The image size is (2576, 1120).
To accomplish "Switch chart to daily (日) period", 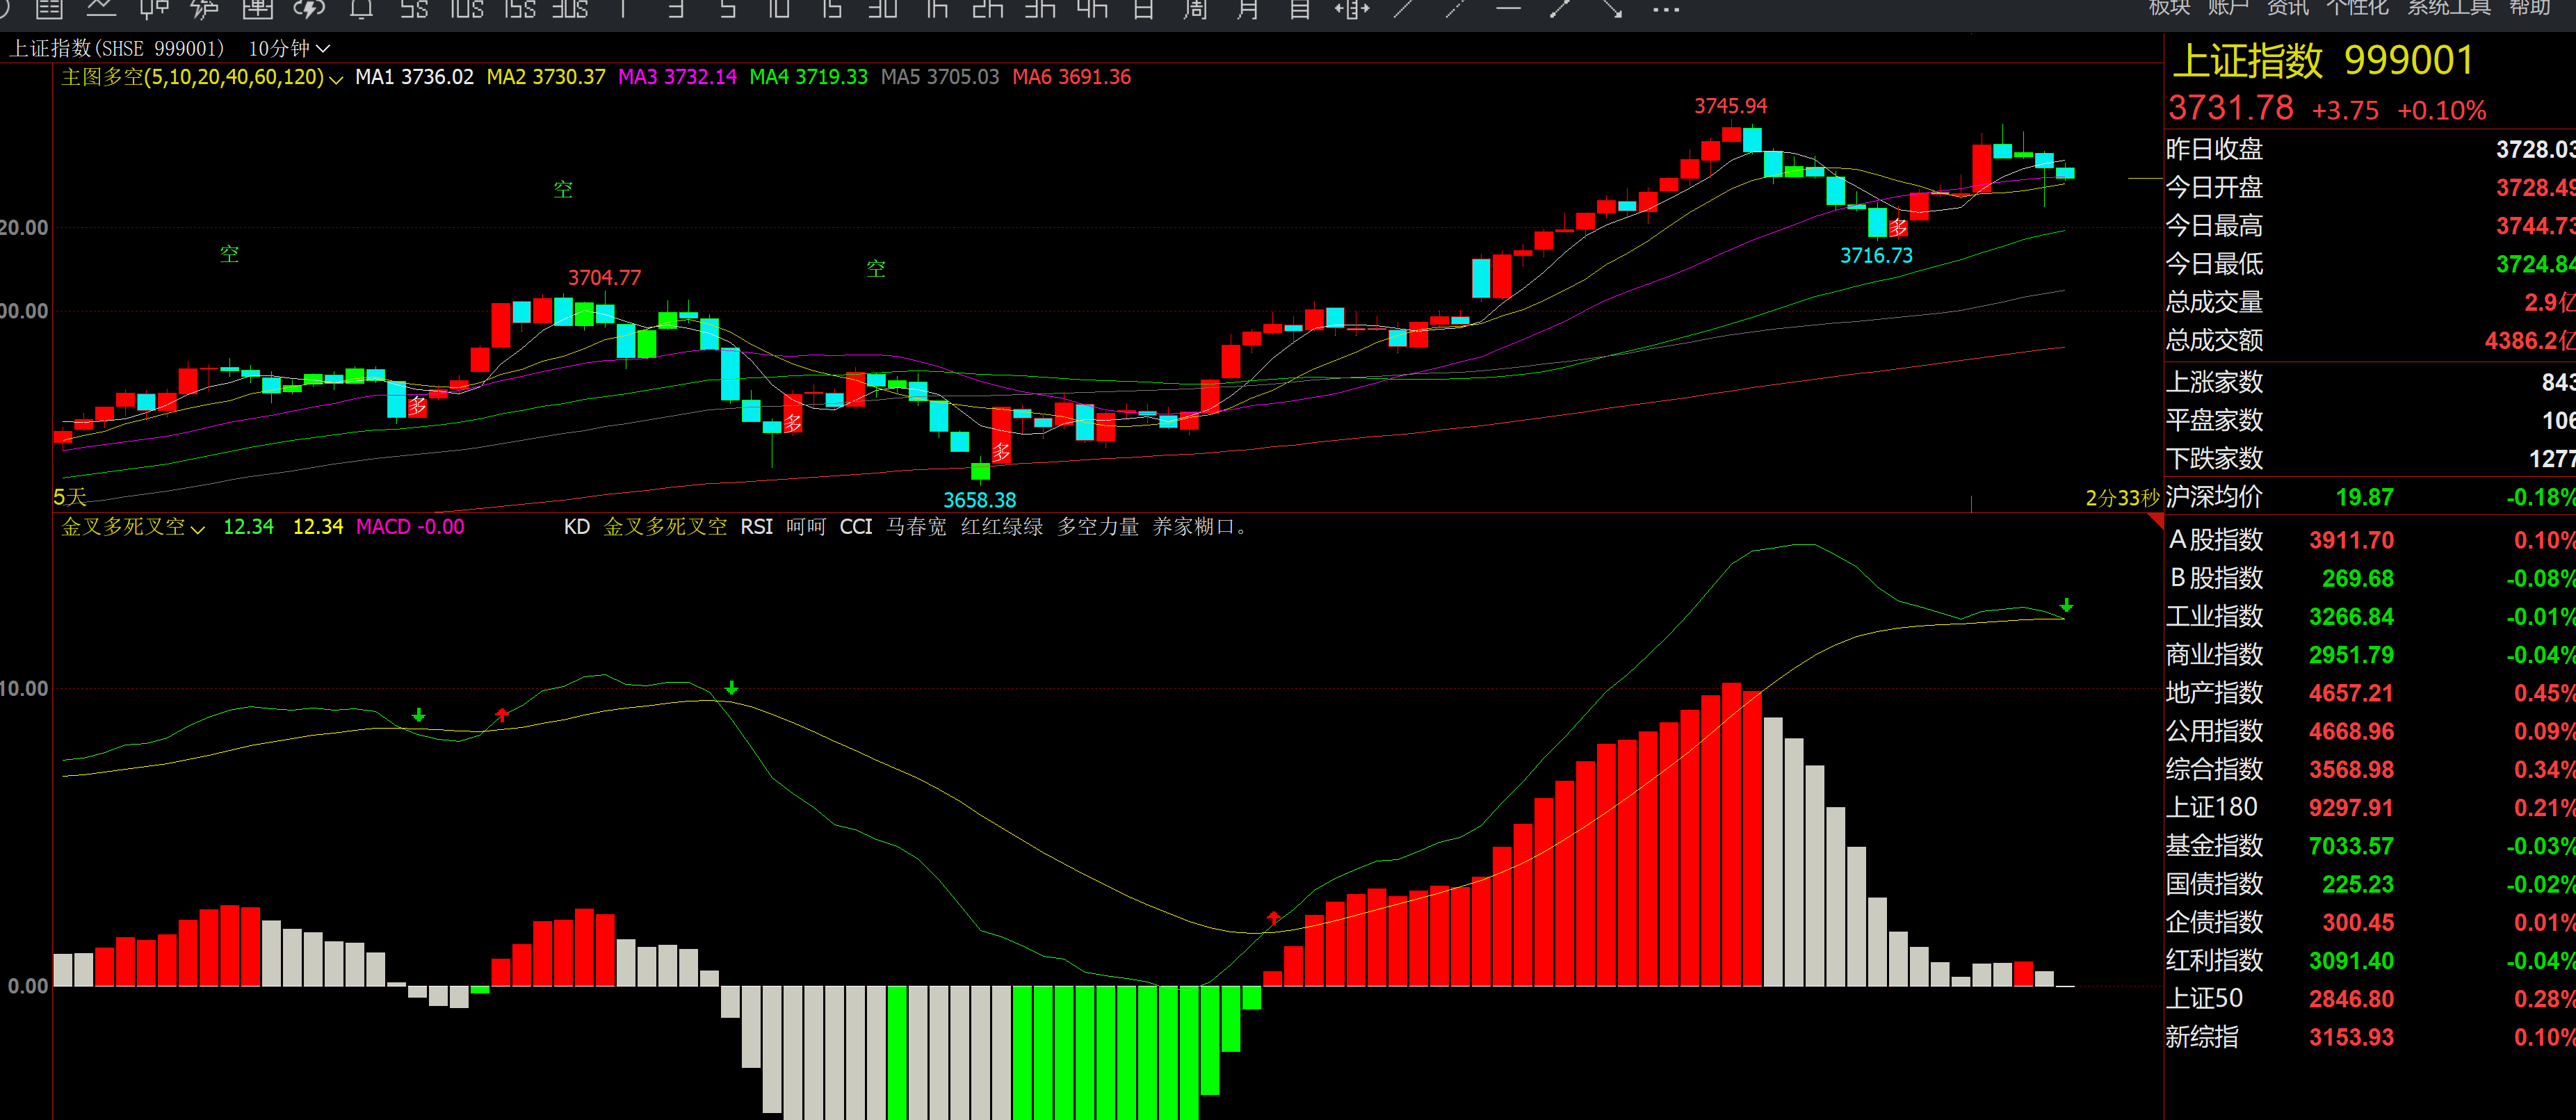I will 1144,9.
